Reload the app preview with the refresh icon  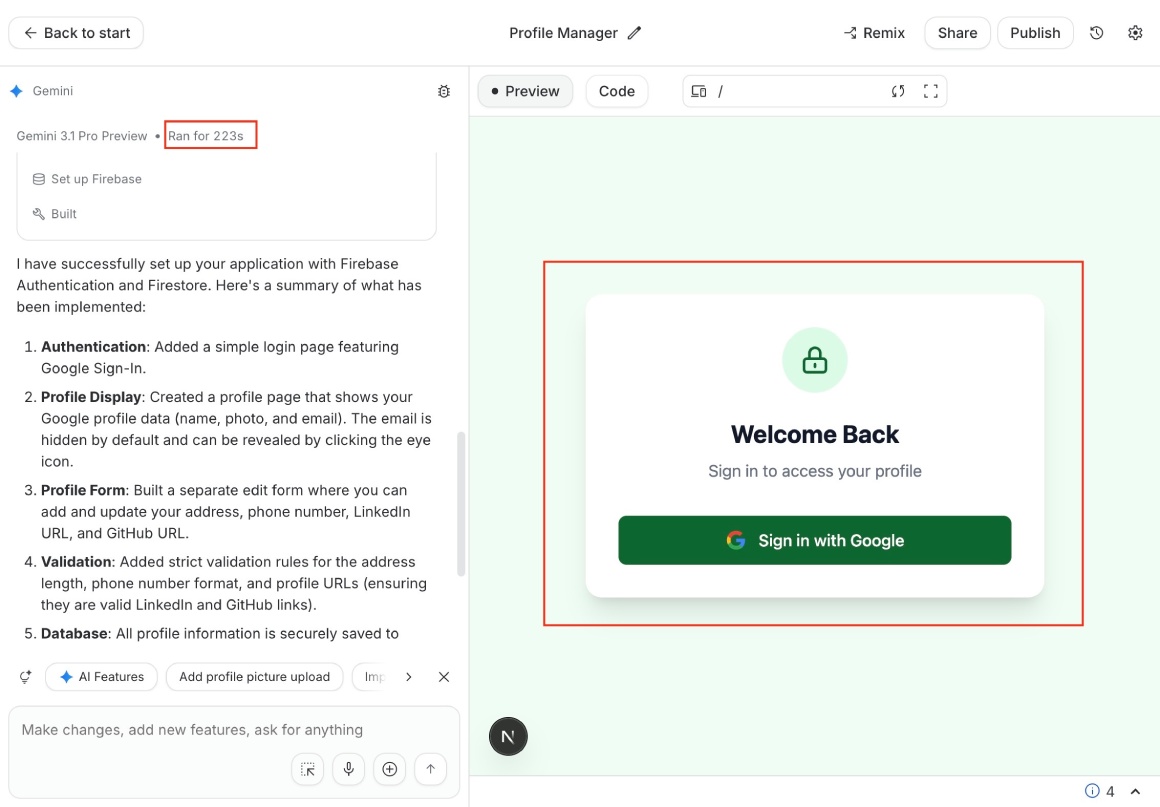point(897,90)
